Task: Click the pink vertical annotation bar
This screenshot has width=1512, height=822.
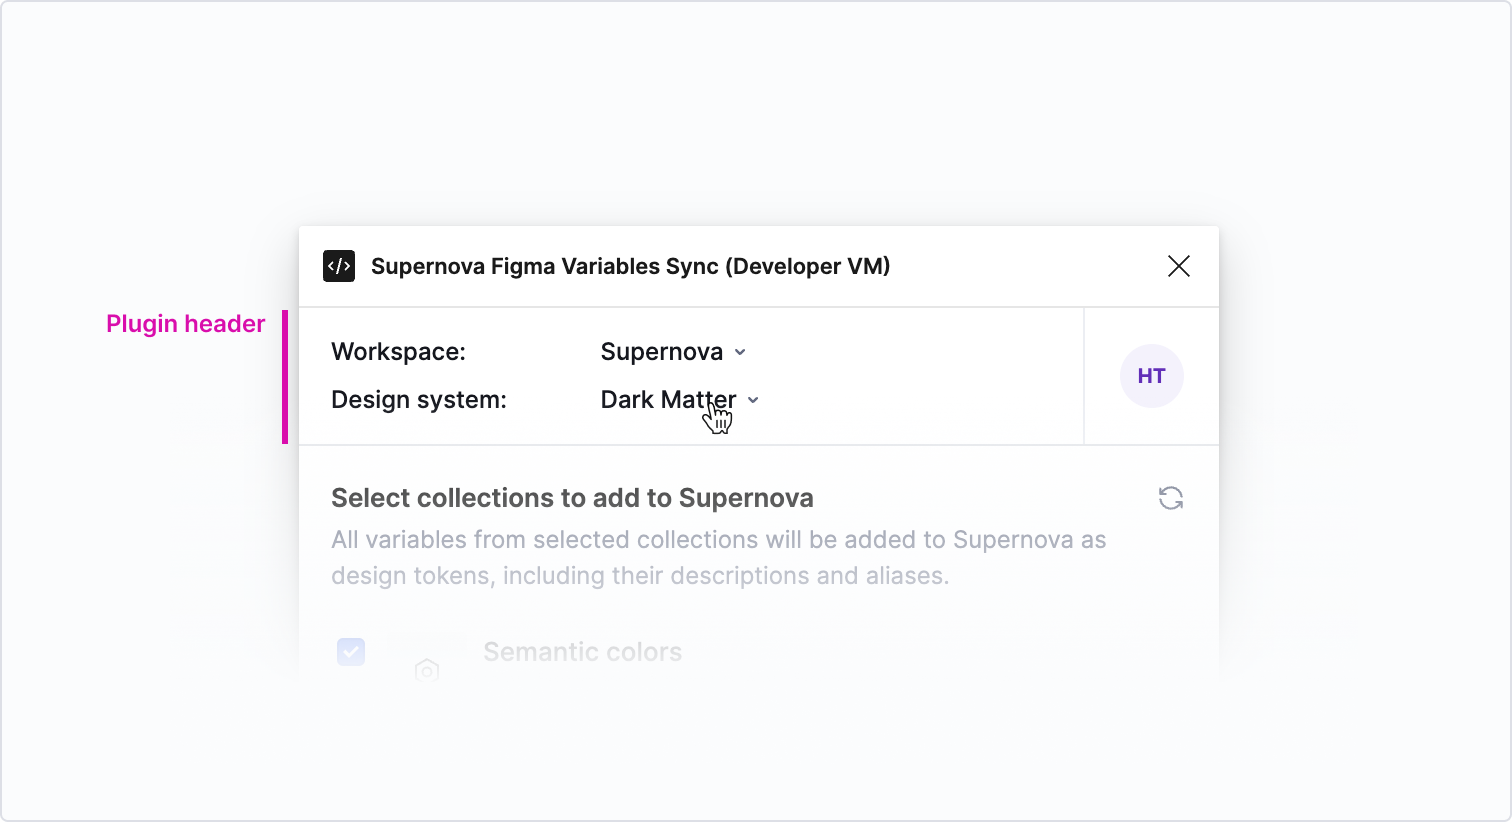Action: point(285,377)
